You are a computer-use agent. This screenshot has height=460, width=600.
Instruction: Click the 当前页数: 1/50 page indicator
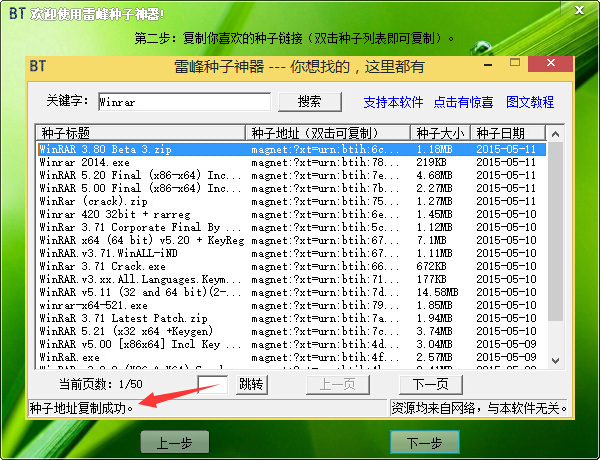(x=101, y=384)
